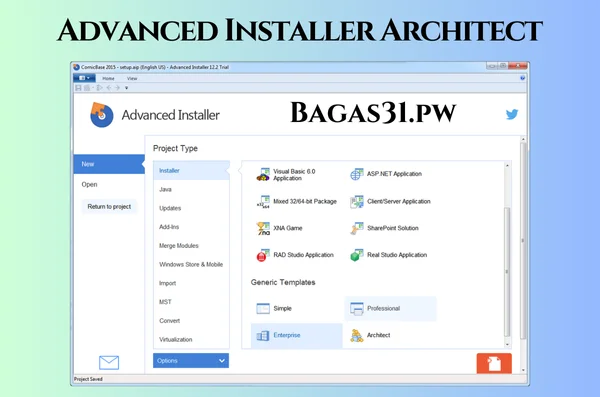
Task: Open the View ribbon tab
Action: click(x=132, y=78)
